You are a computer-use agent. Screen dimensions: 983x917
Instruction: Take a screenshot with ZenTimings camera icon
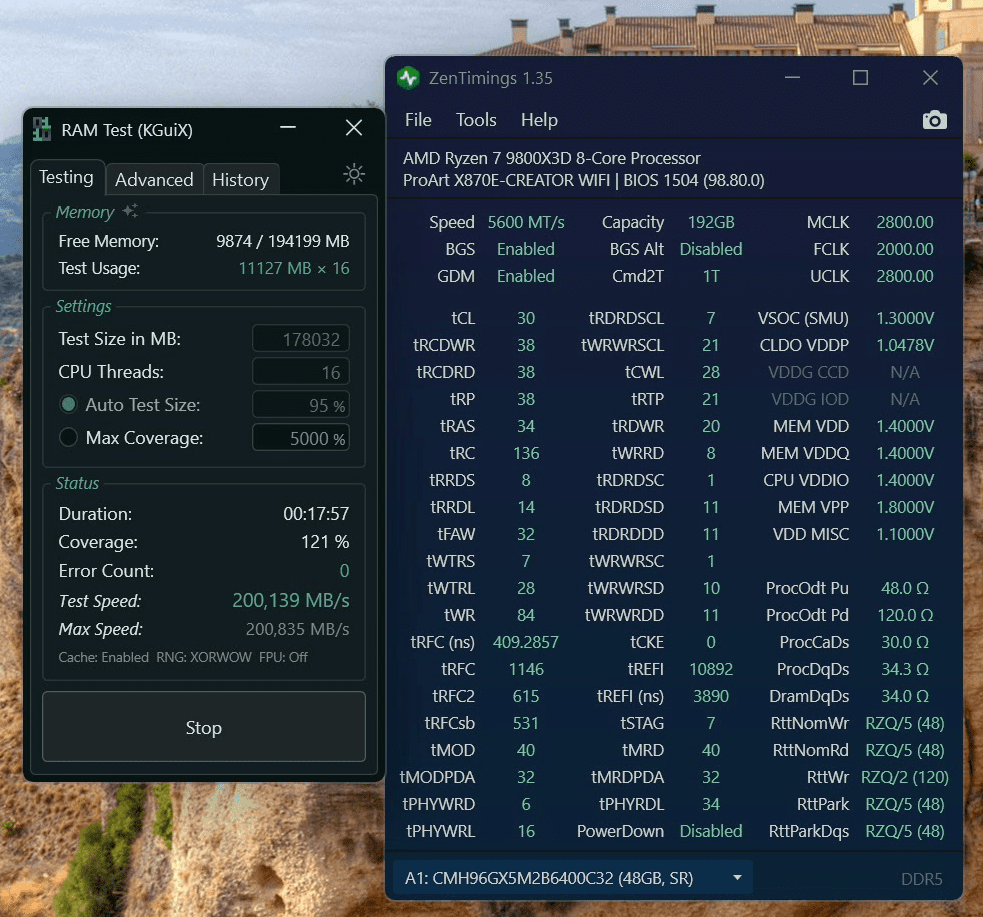pos(934,120)
